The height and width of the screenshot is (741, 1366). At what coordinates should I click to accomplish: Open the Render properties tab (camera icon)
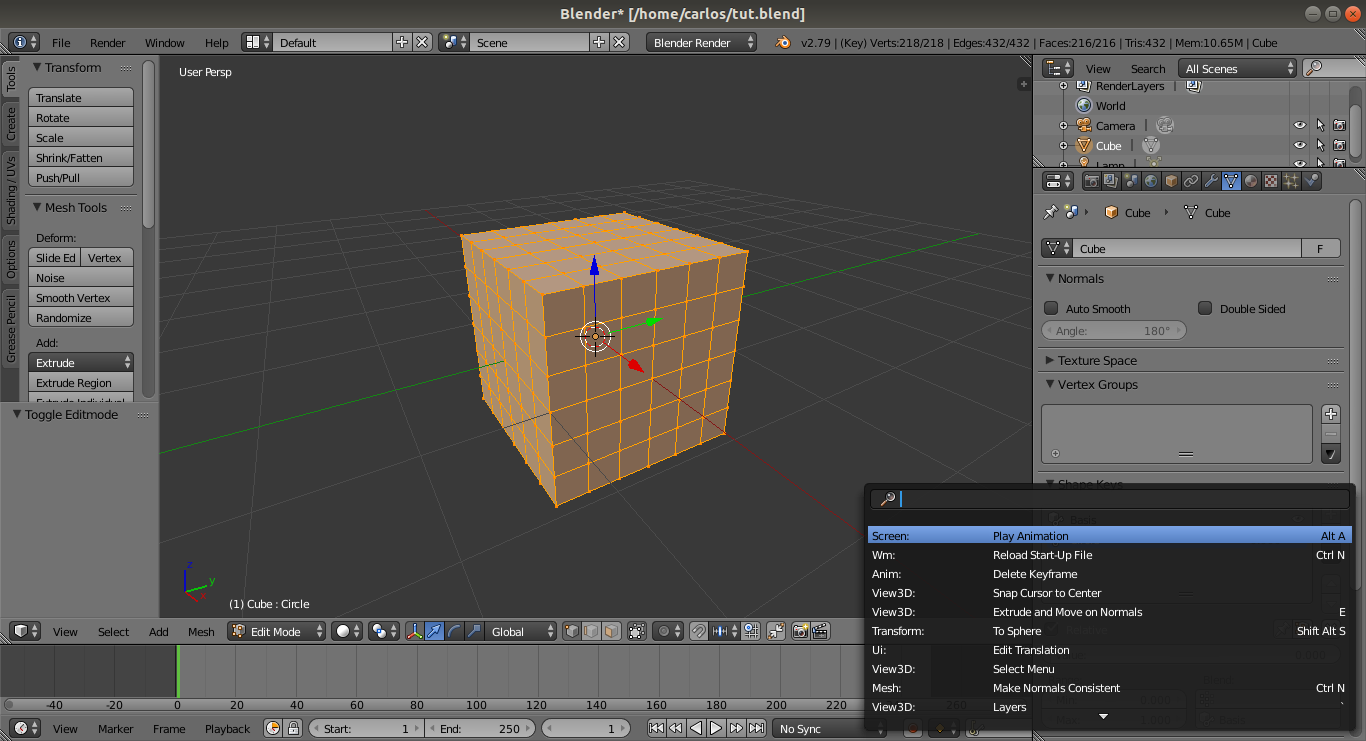1091,181
